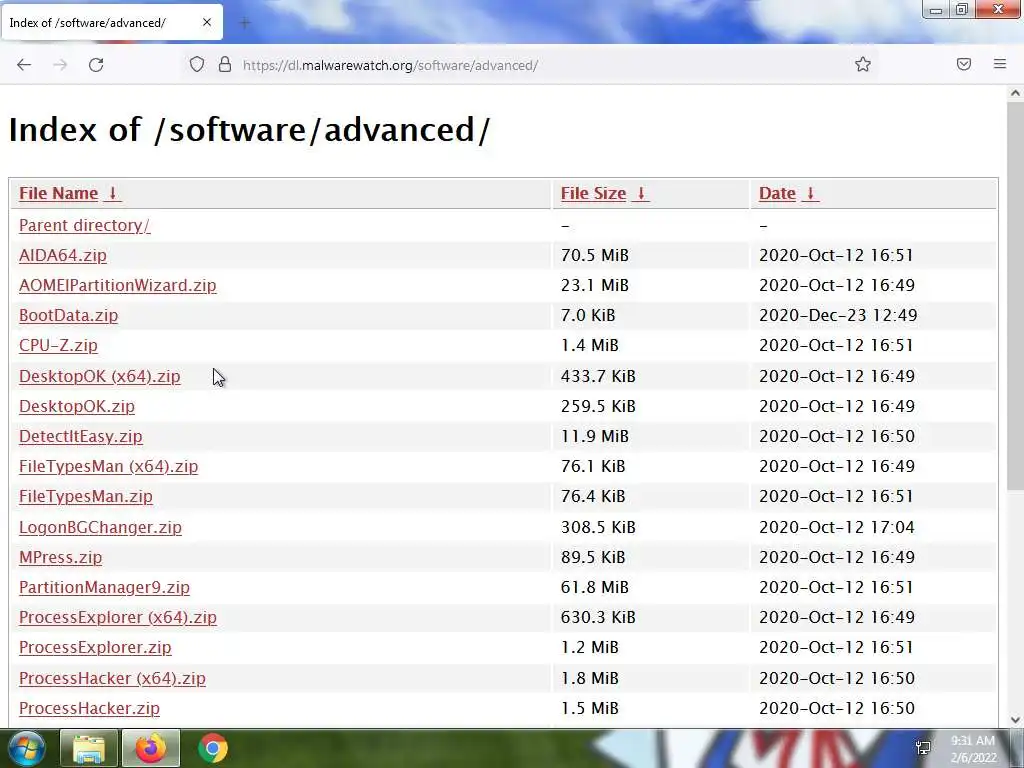Open the Windows Start menu

click(25, 748)
